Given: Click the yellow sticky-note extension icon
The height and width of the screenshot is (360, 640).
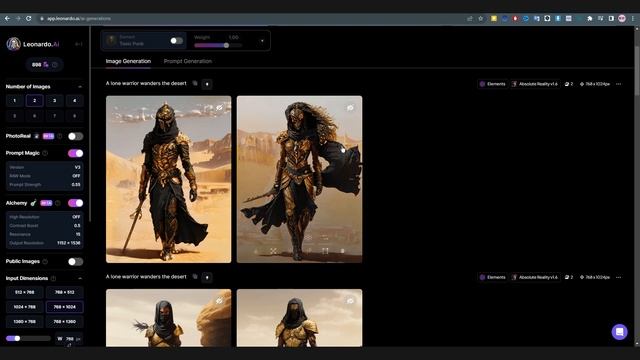Looking at the screenshot, I should (x=494, y=18).
